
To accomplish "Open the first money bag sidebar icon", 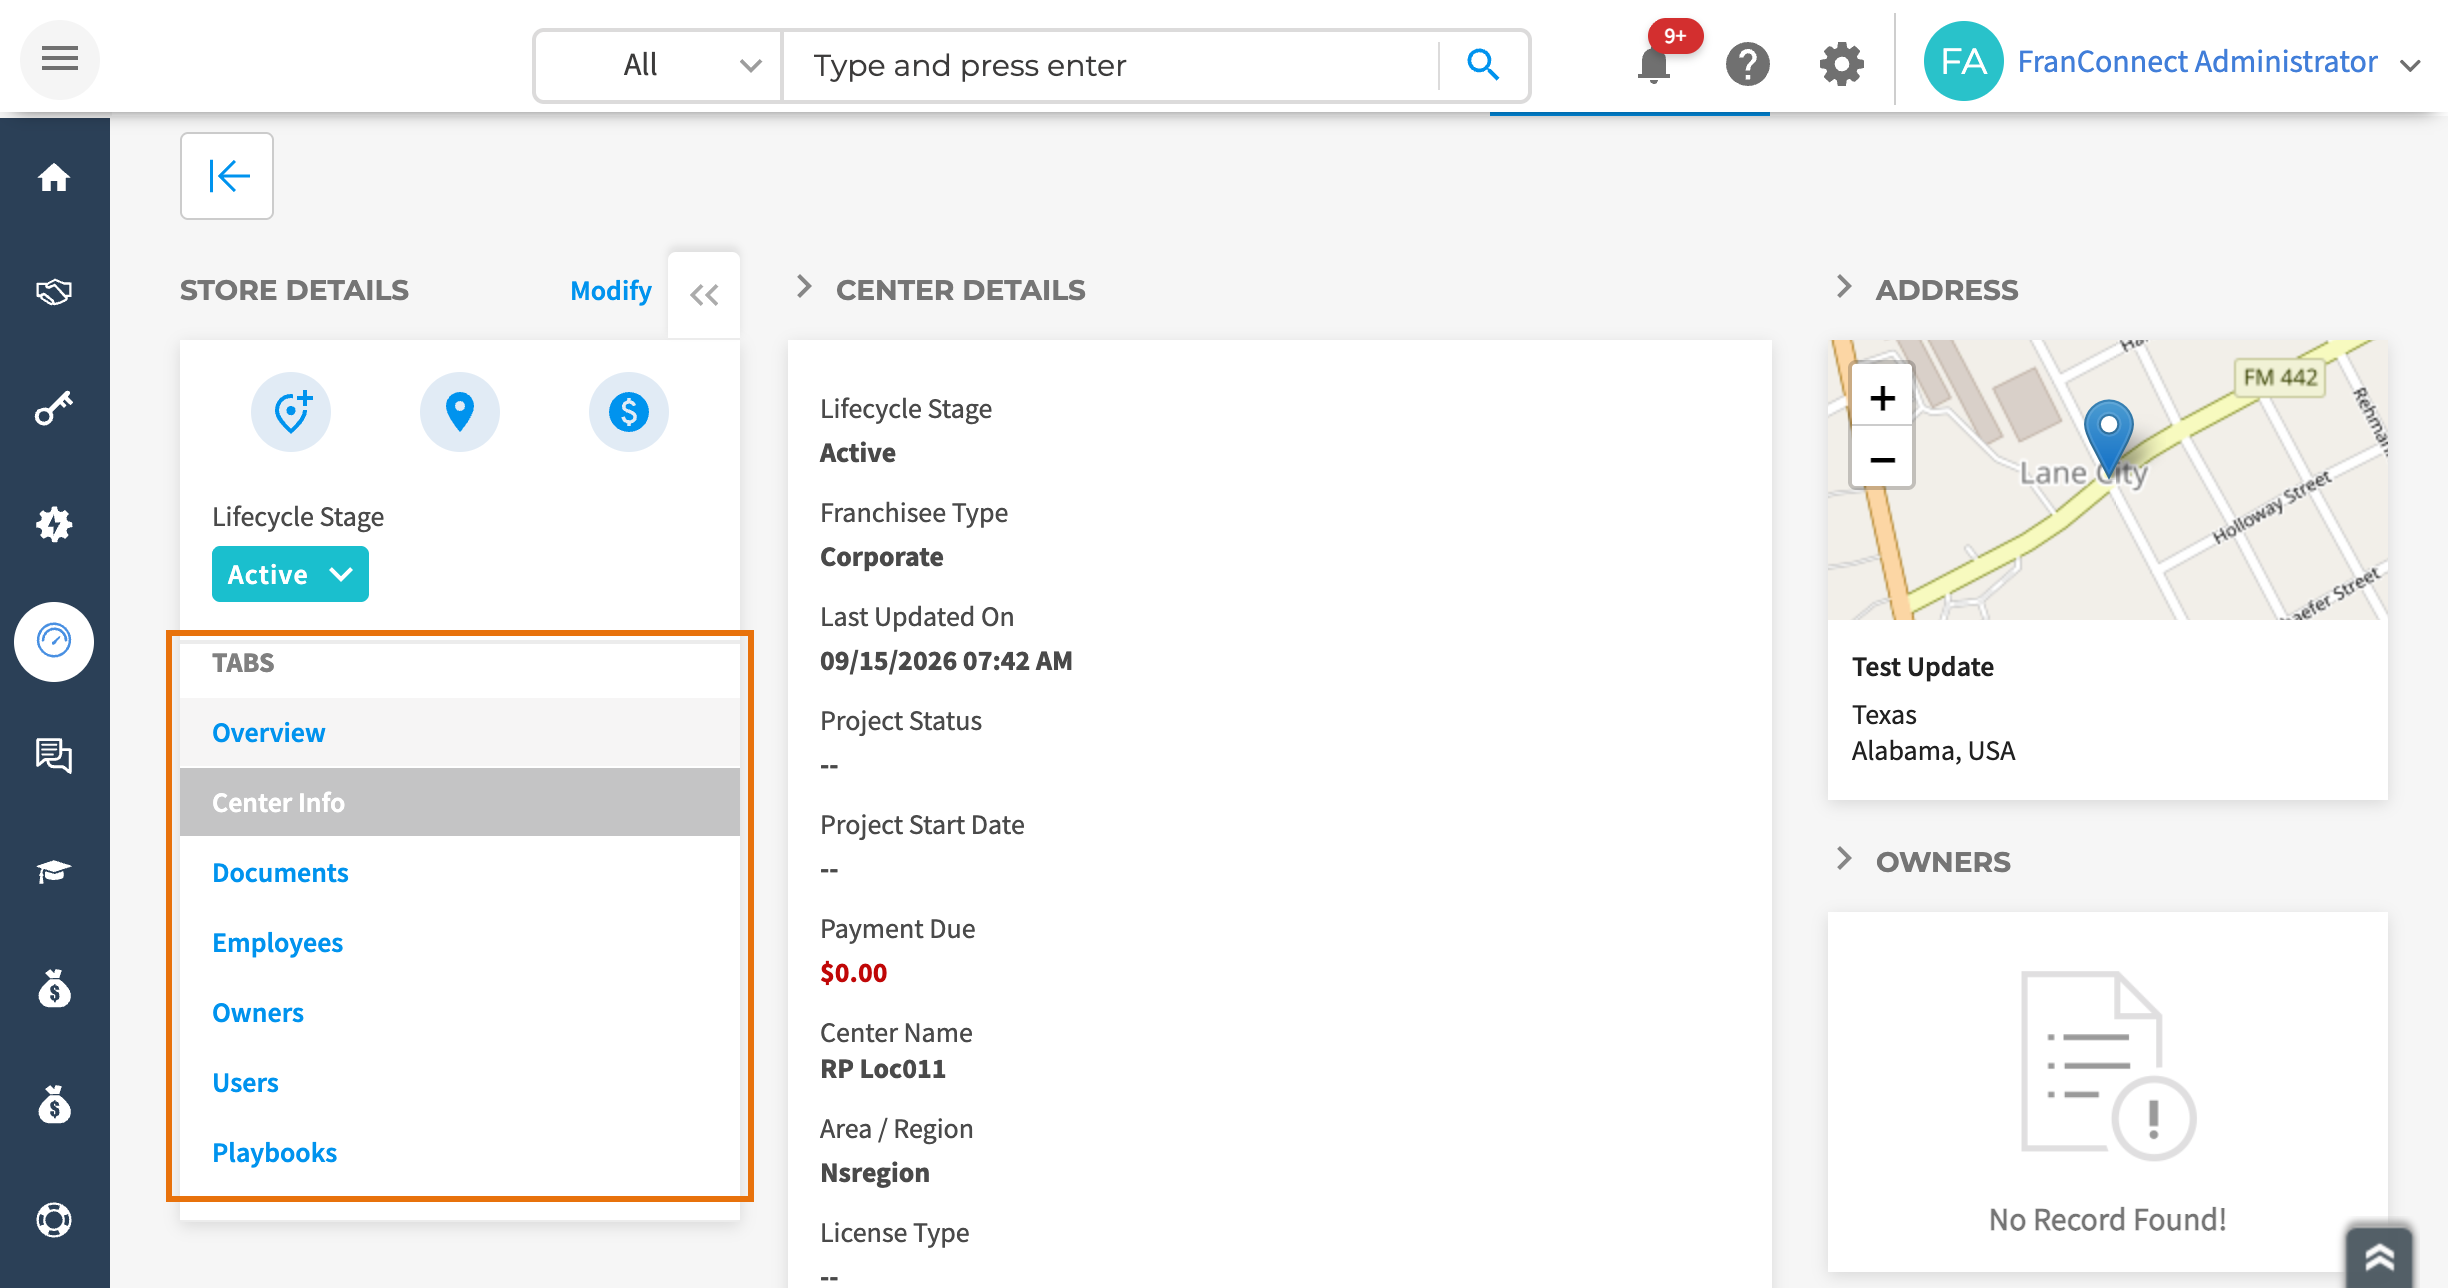I will coord(54,988).
